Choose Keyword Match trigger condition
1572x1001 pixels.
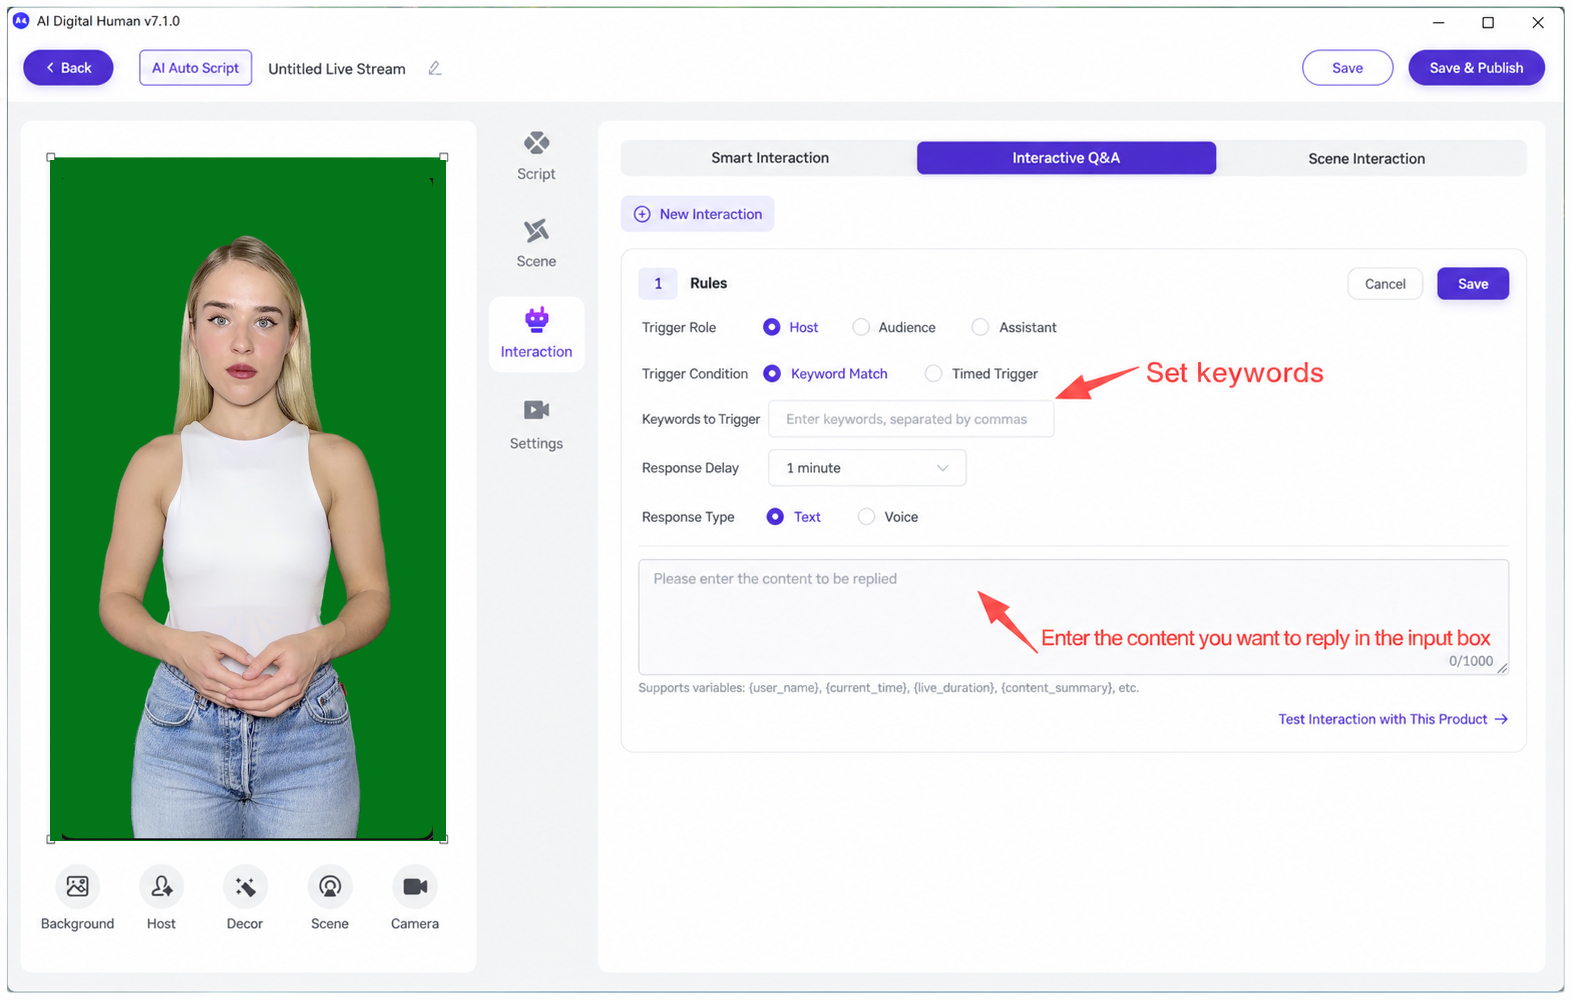coord(772,373)
